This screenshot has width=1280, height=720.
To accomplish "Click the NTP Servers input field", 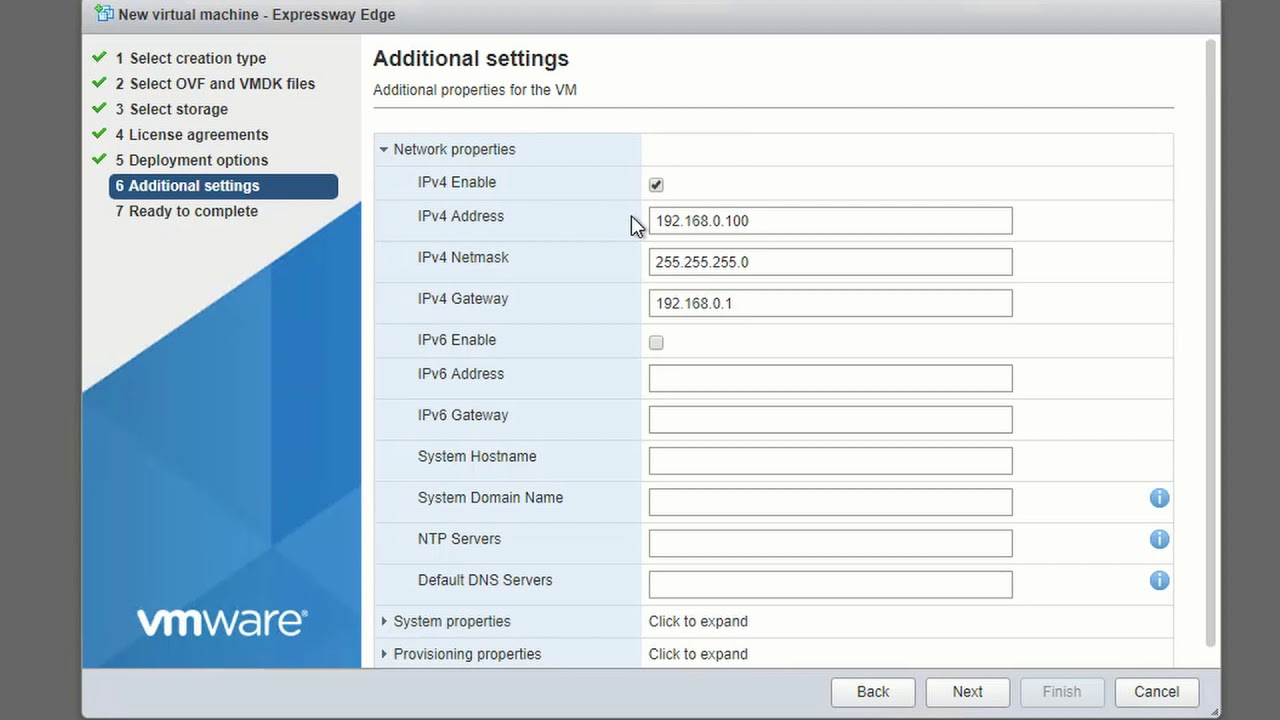I will click(x=830, y=543).
